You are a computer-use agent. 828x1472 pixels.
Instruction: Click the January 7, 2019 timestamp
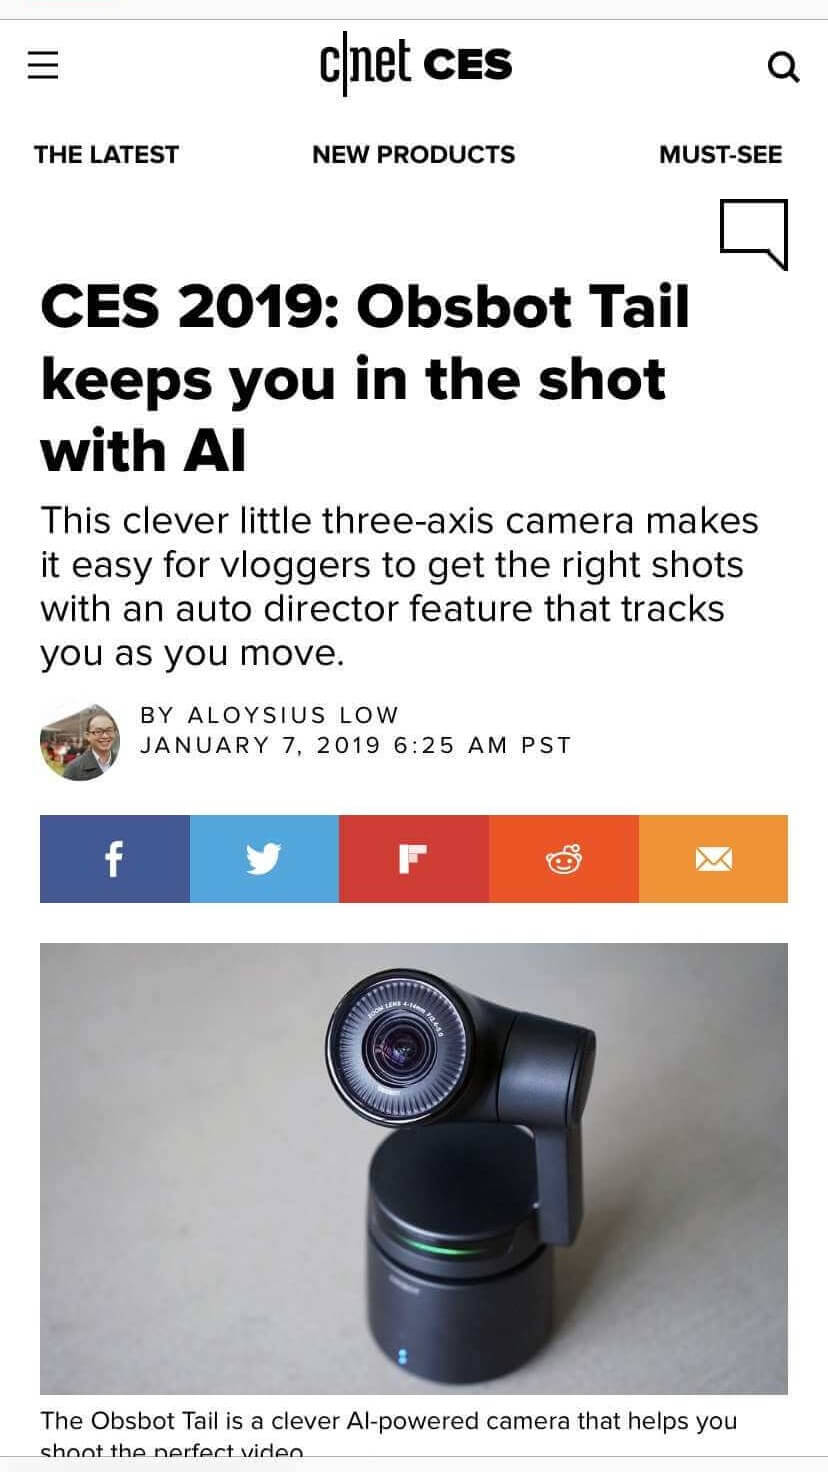click(355, 746)
